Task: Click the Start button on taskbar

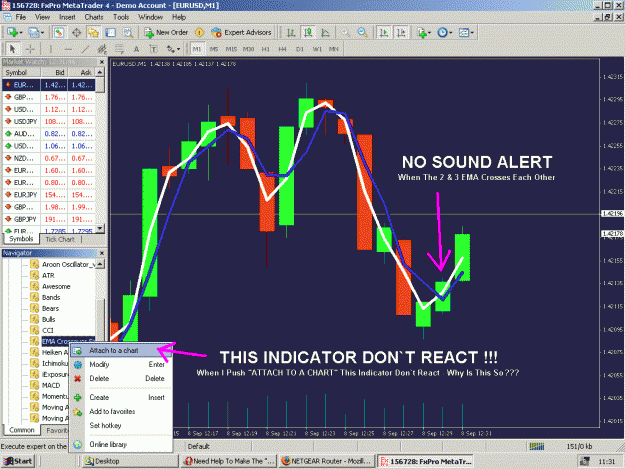Action: point(18,461)
